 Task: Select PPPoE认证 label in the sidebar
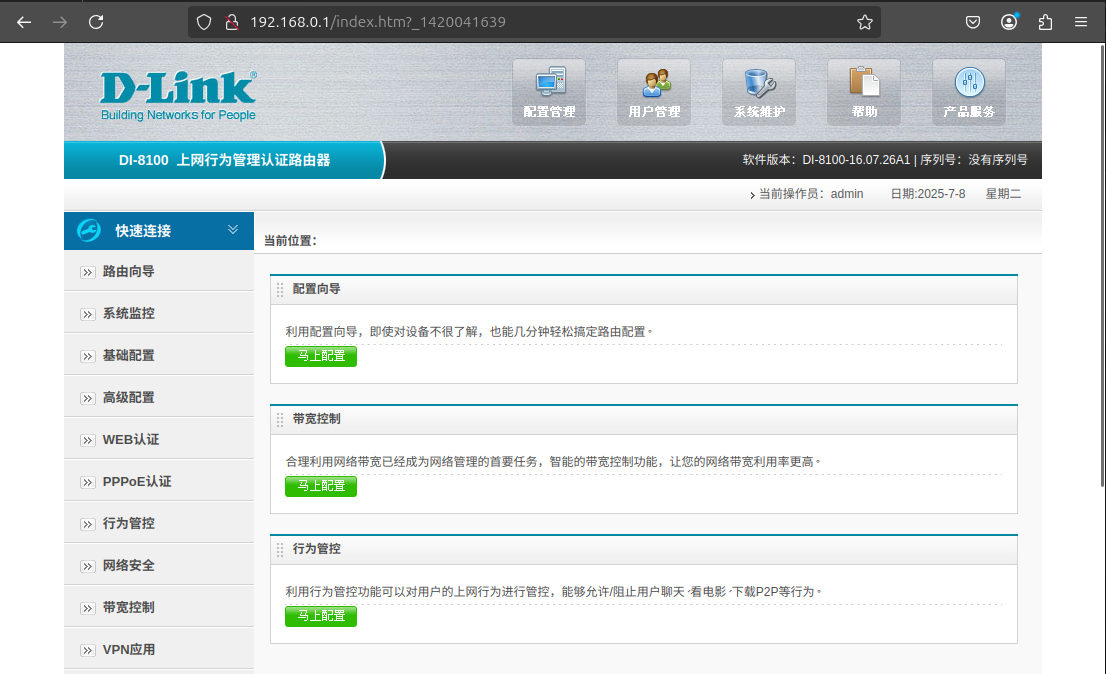[x=137, y=482]
